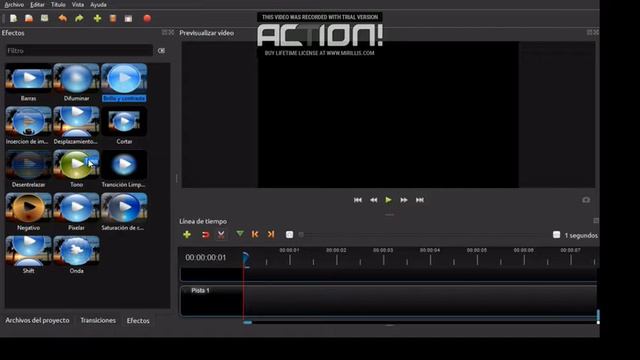
Task: Jump to the start of the preview
Action: 358,200
